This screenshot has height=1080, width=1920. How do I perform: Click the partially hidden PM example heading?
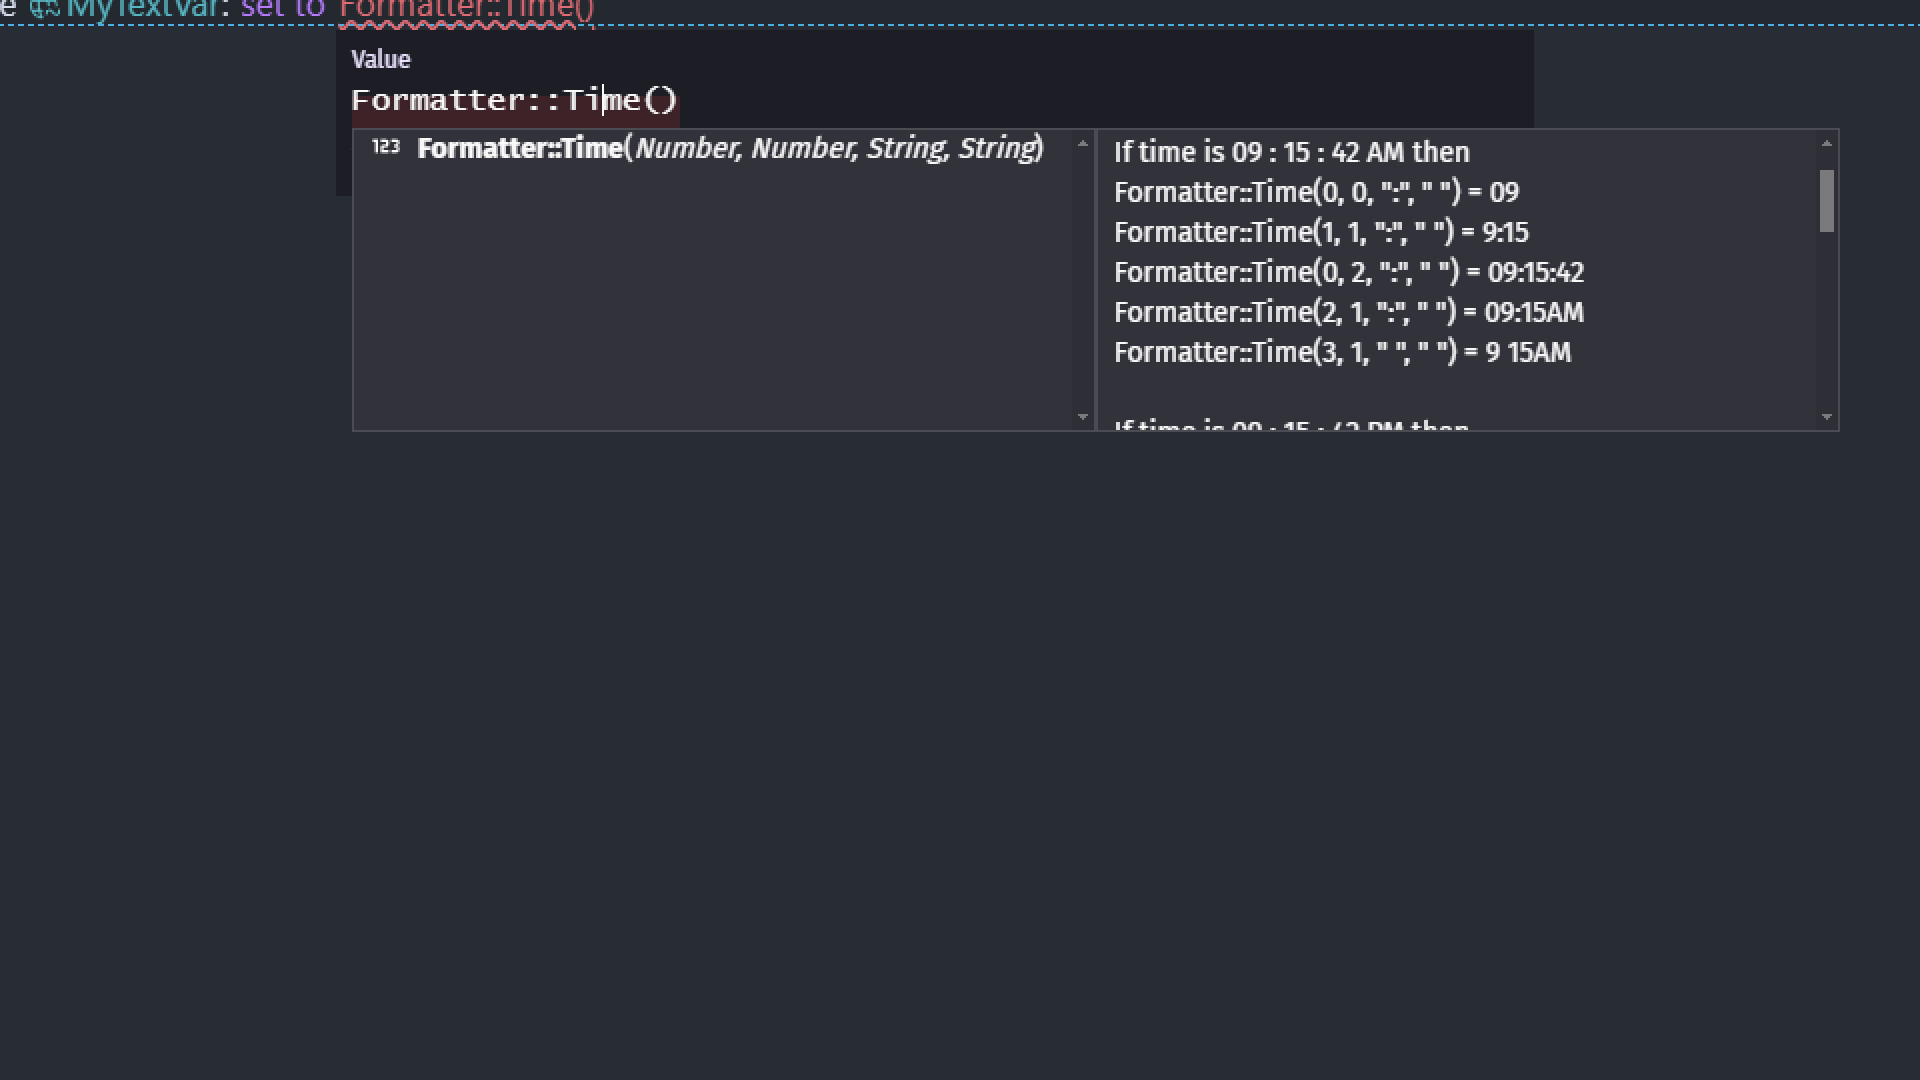click(1291, 426)
